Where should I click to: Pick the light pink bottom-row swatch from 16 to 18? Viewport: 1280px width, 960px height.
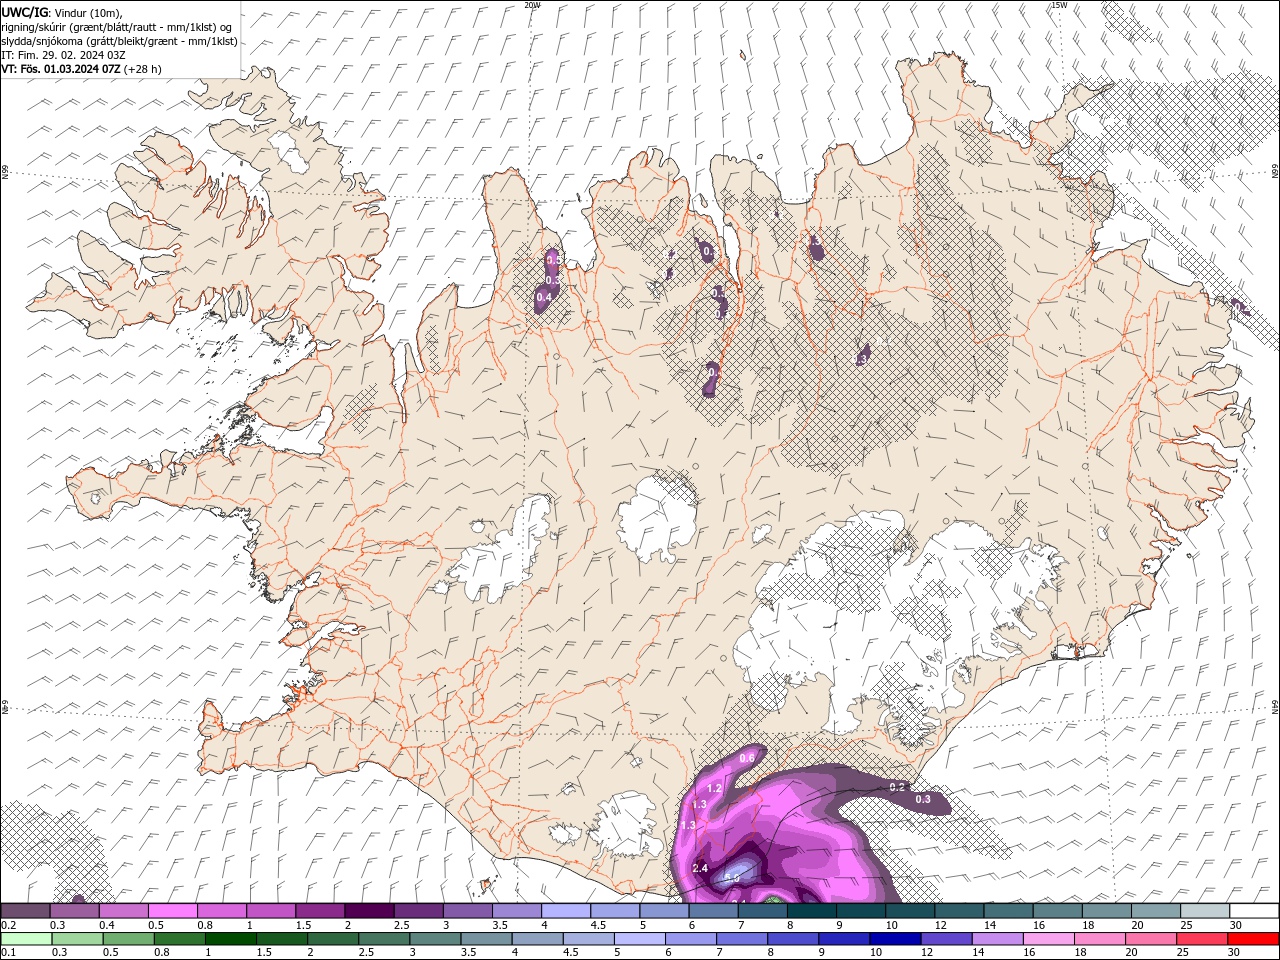tap(1048, 939)
